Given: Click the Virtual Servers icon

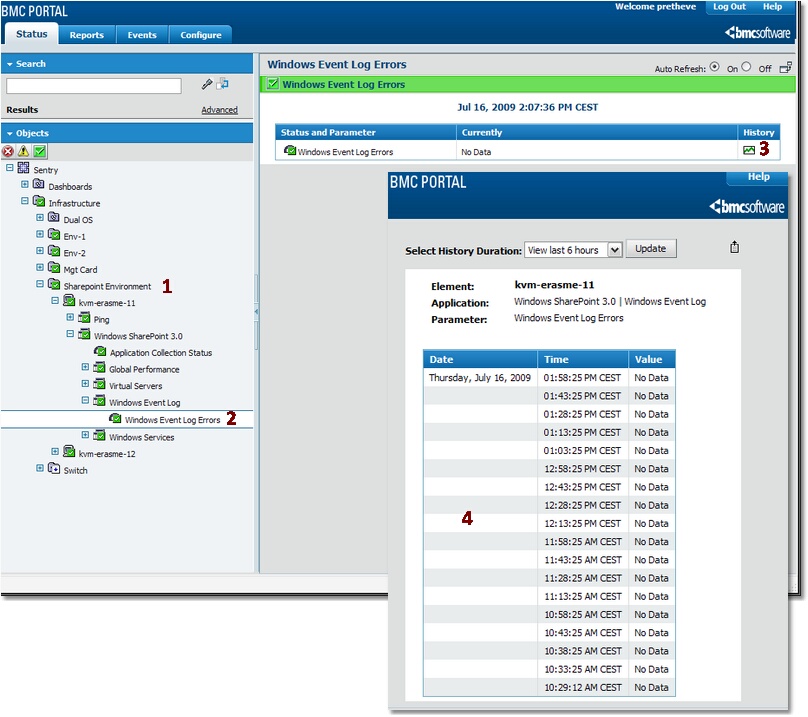Looking at the screenshot, I should (99, 384).
